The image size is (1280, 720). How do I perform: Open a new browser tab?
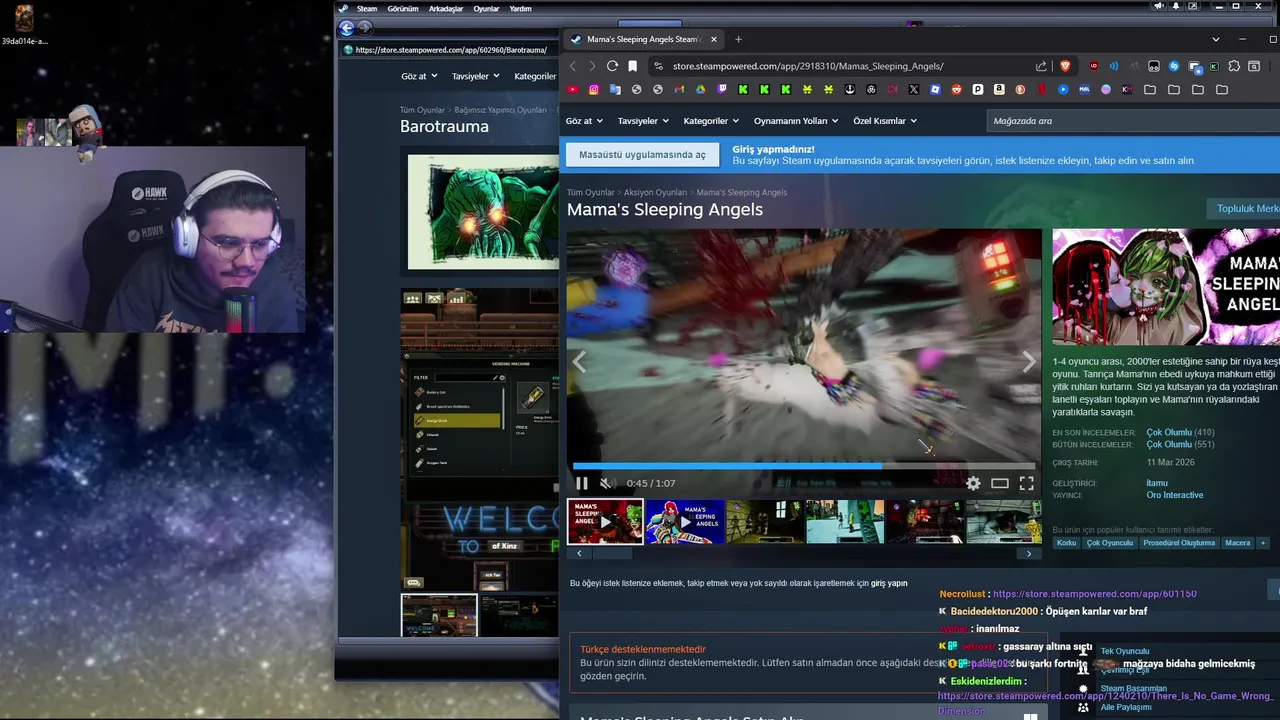click(738, 39)
